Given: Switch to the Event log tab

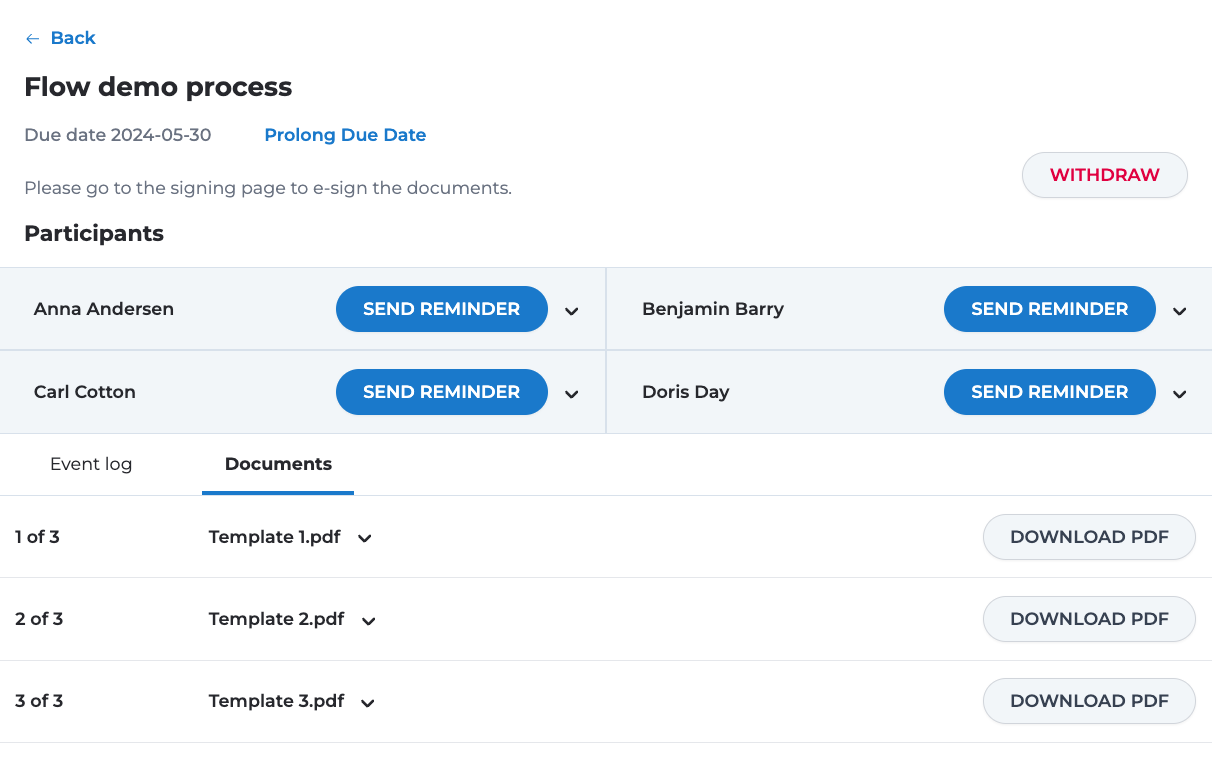Looking at the screenshot, I should [x=91, y=464].
